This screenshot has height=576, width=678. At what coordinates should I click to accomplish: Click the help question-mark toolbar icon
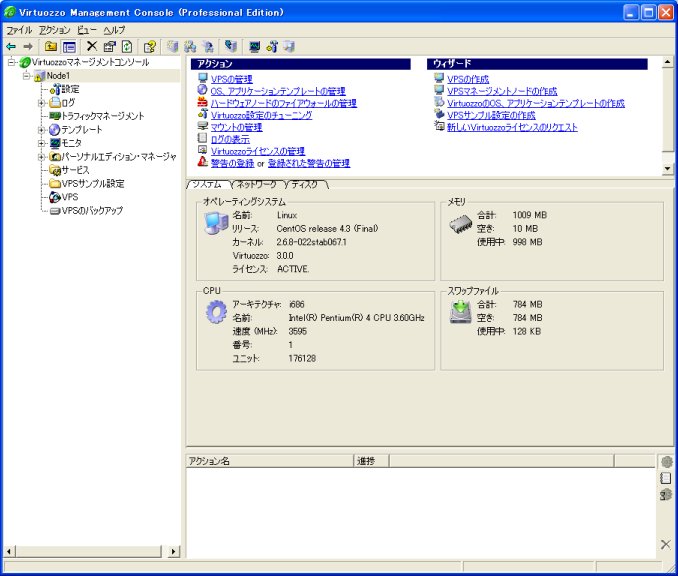coord(150,46)
